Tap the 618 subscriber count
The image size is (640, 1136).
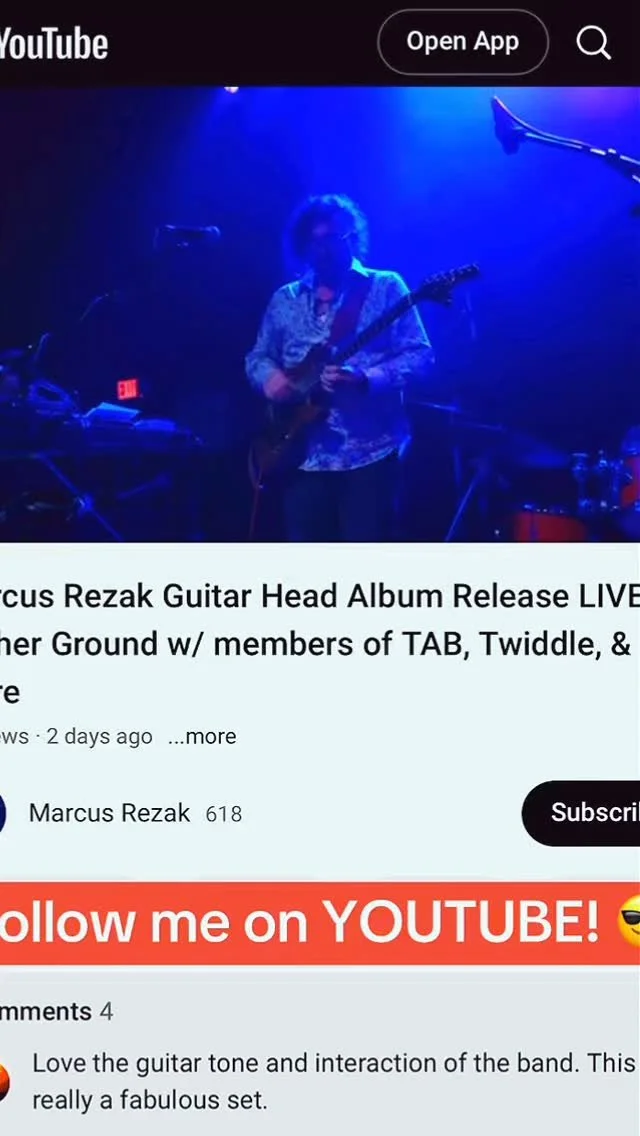coord(224,814)
